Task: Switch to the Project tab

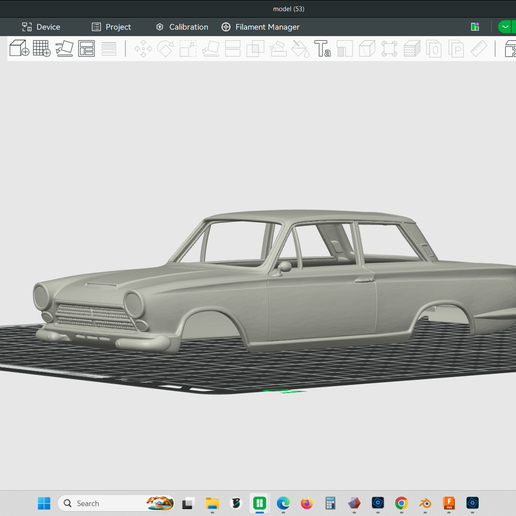Action: point(111,27)
